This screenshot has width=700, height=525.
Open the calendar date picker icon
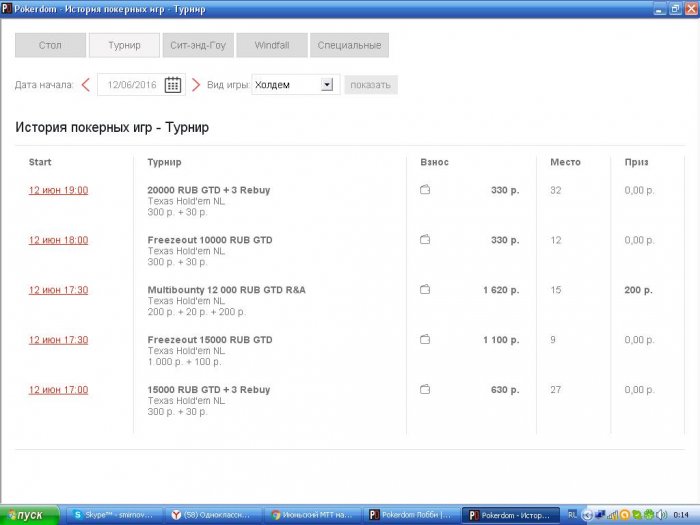(173, 84)
